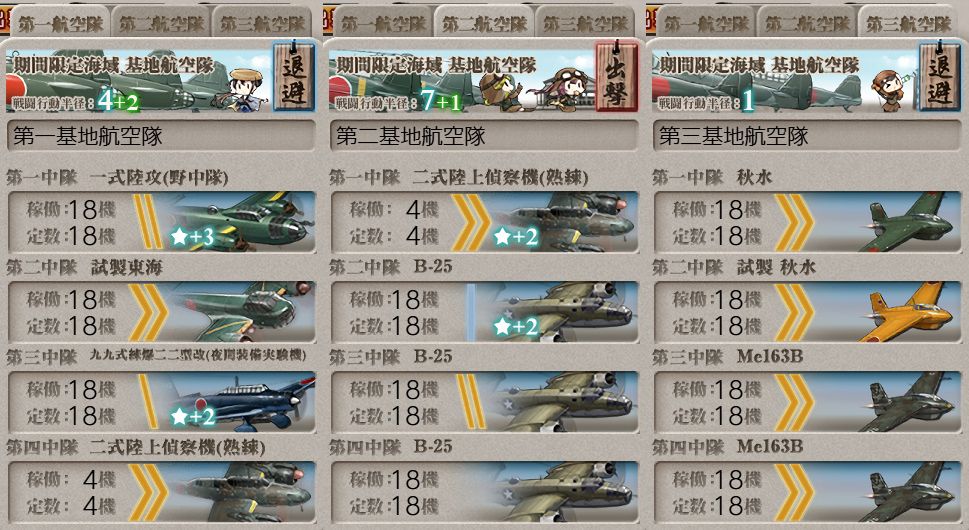The height and width of the screenshot is (530, 969).
Task: Toggle the 退避 wooden tag of first air base
Action: (x=294, y=77)
